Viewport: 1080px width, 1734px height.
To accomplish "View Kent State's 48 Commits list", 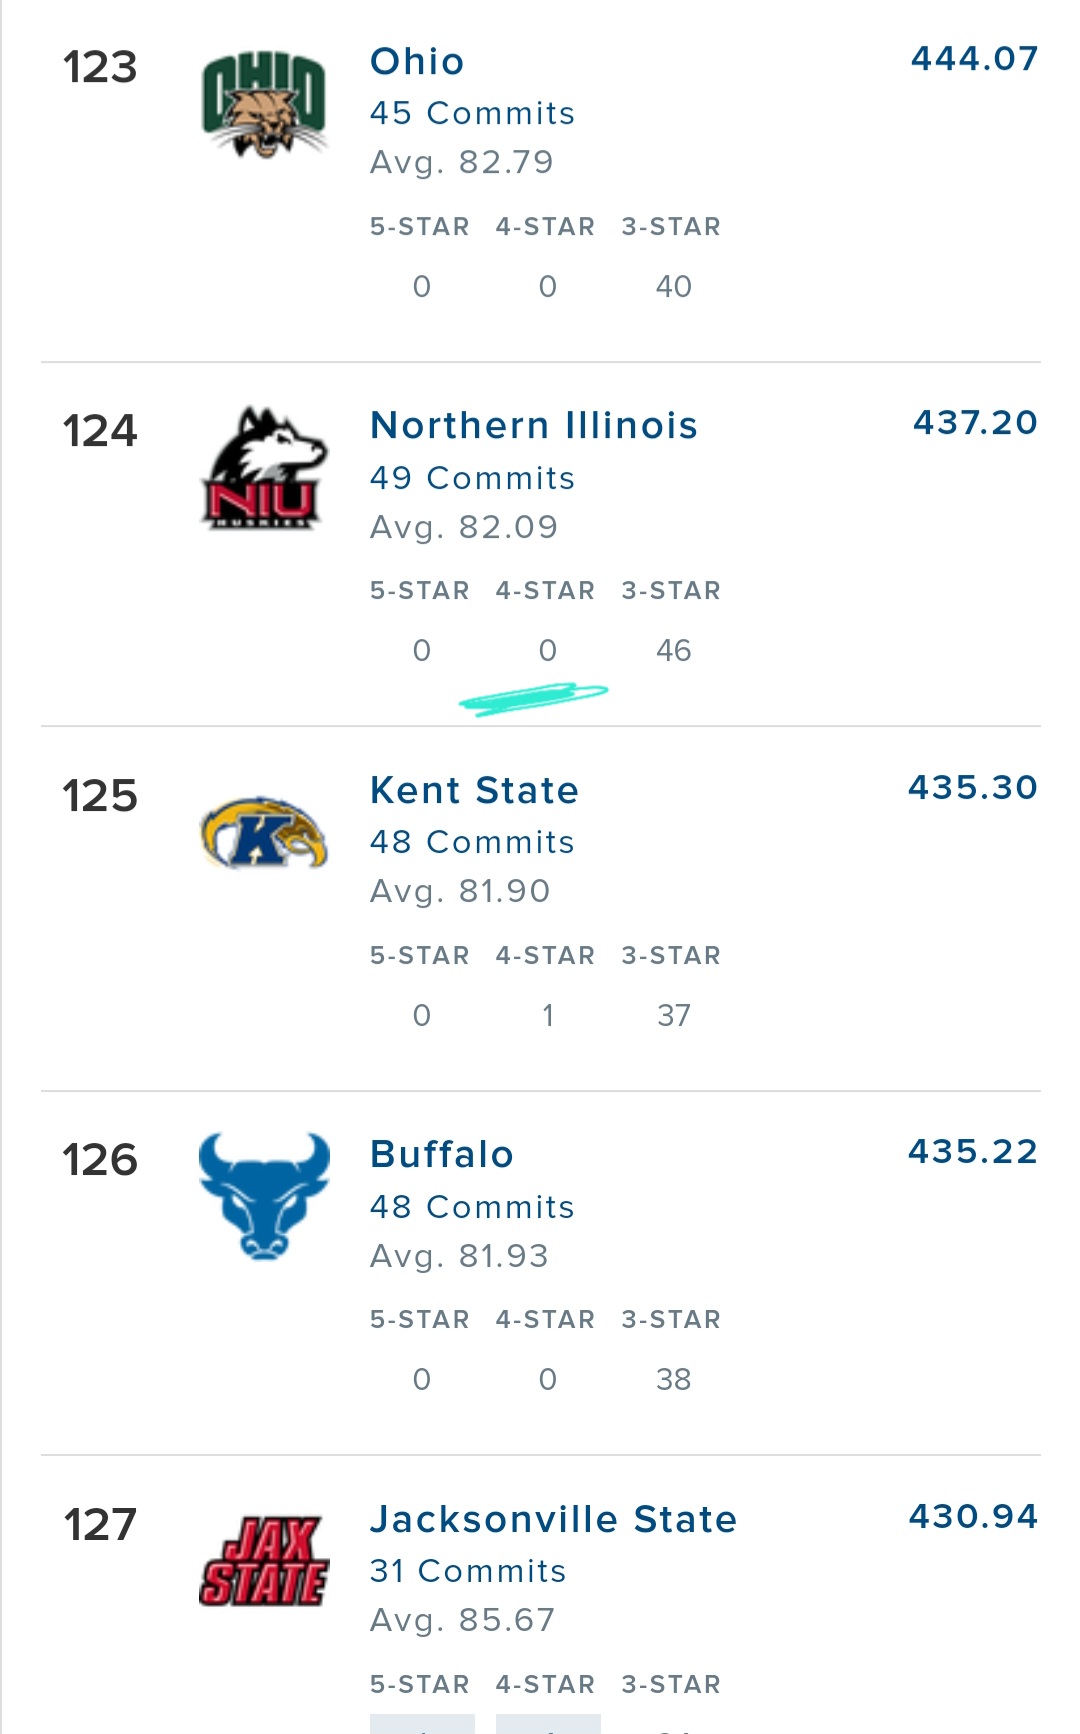I will (472, 843).
